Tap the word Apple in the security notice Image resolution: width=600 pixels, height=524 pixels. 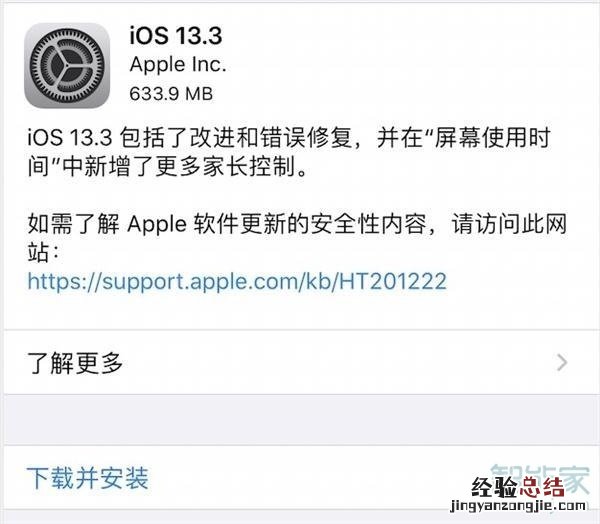point(157,224)
